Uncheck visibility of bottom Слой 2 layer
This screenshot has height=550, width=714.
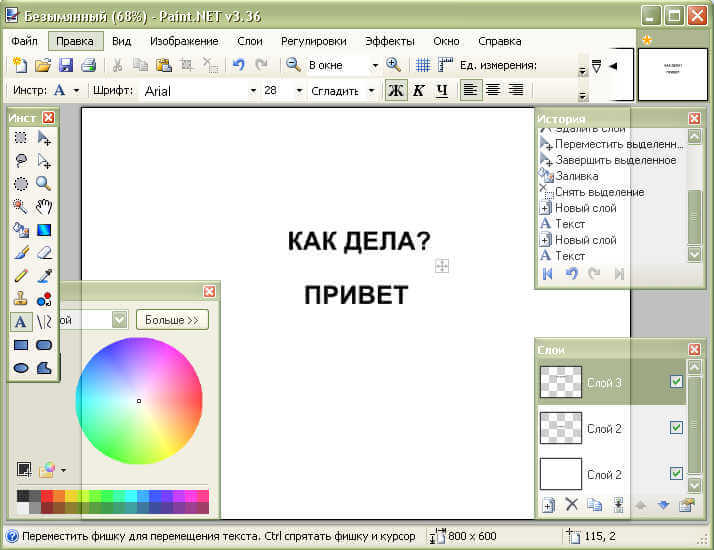[676, 474]
